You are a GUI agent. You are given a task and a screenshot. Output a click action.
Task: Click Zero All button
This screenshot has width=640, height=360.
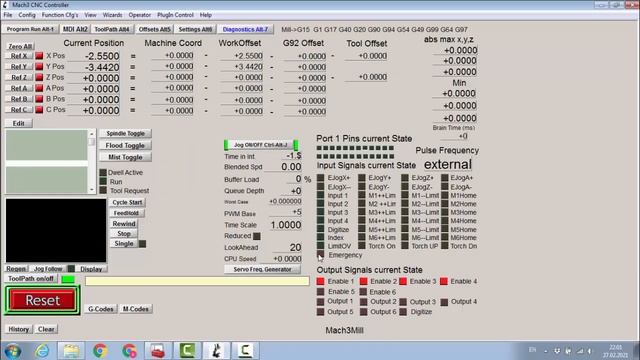point(20,46)
